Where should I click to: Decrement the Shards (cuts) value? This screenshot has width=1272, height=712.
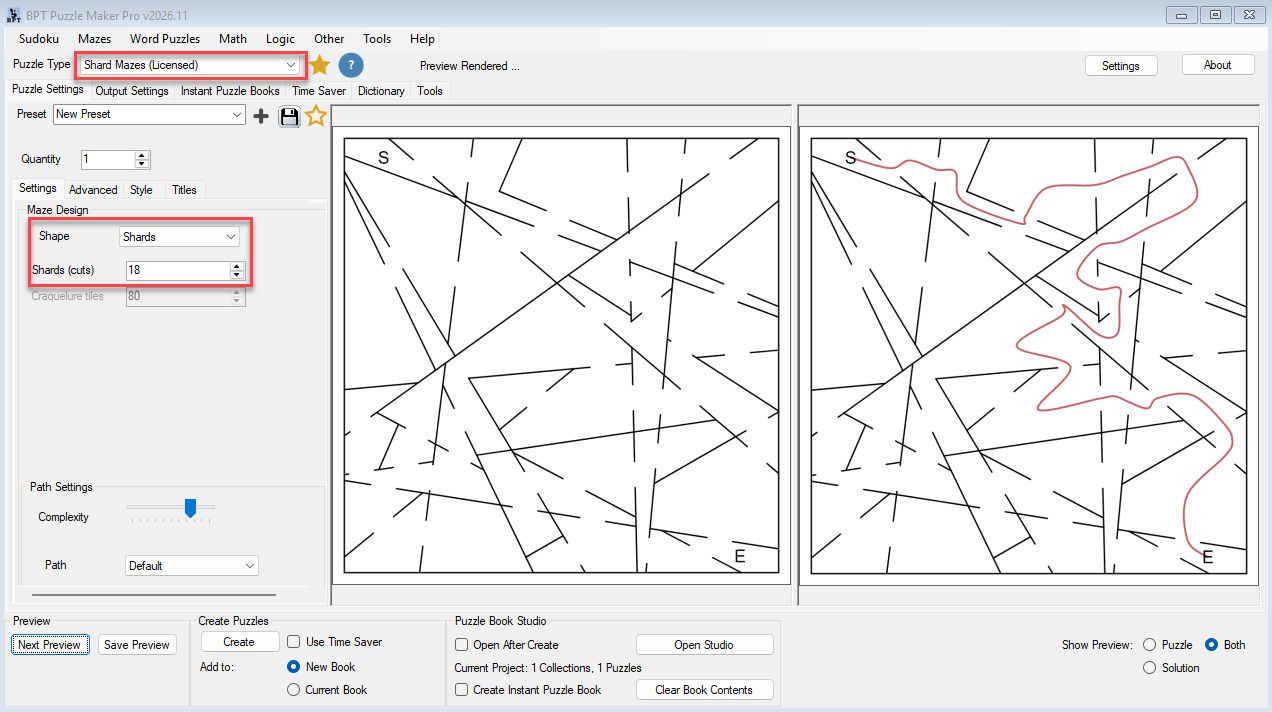pyautogui.click(x=237, y=275)
